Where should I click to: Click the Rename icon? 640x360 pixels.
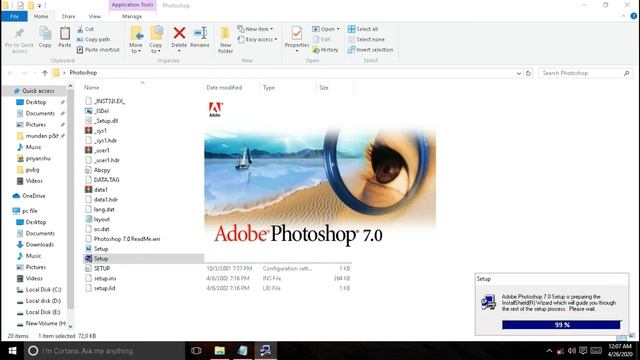click(200, 33)
